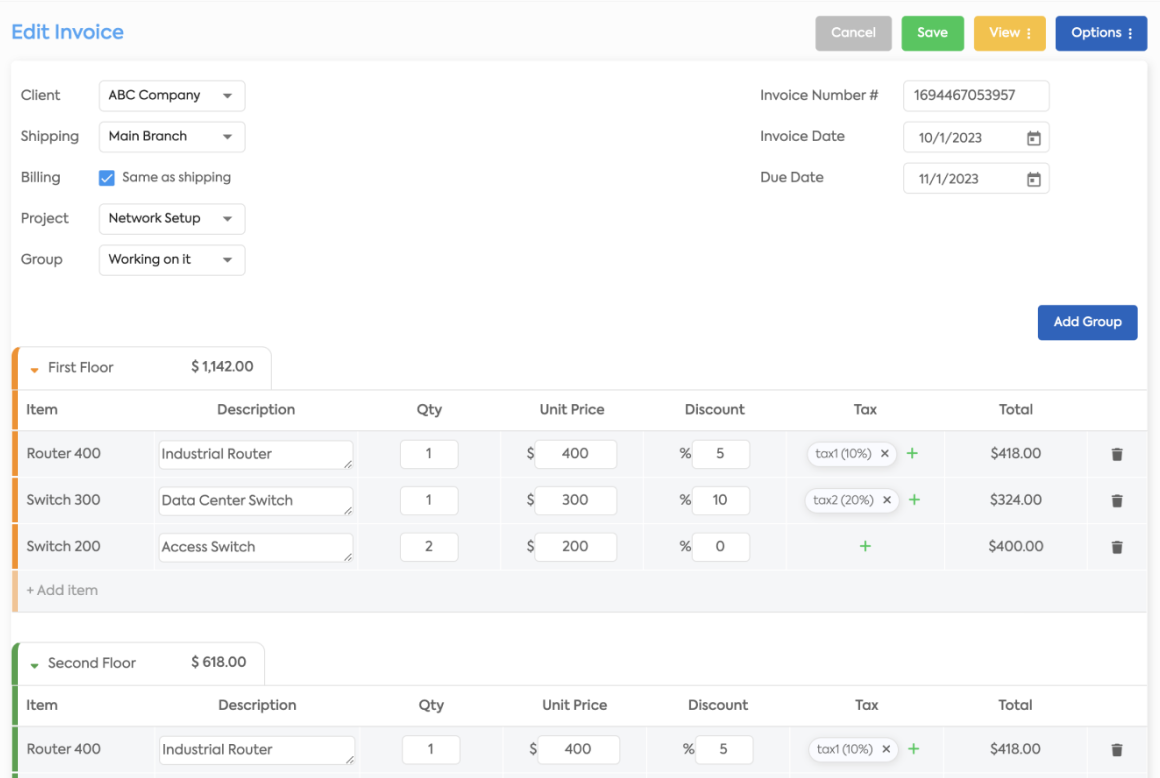The height and width of the screenshot is (778, 1160).
Task: Edit Switch 300 unit price field
Action: coord(576,501)
